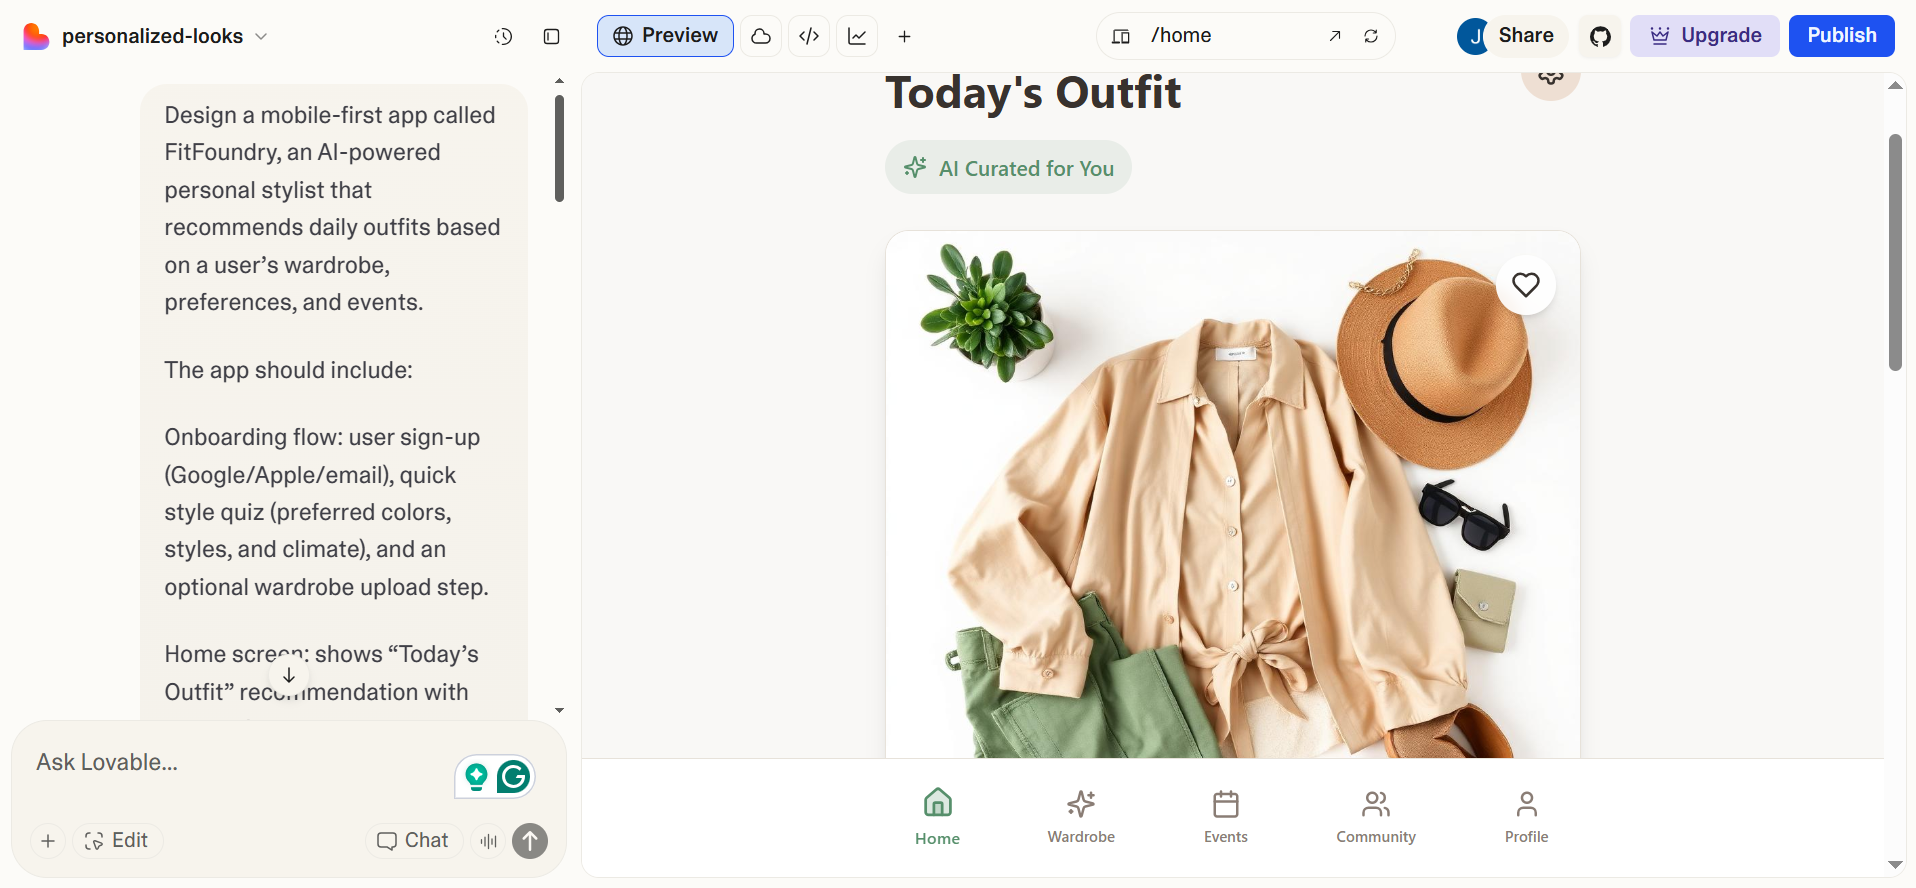Click the green lightbulb extension icon

476,777
